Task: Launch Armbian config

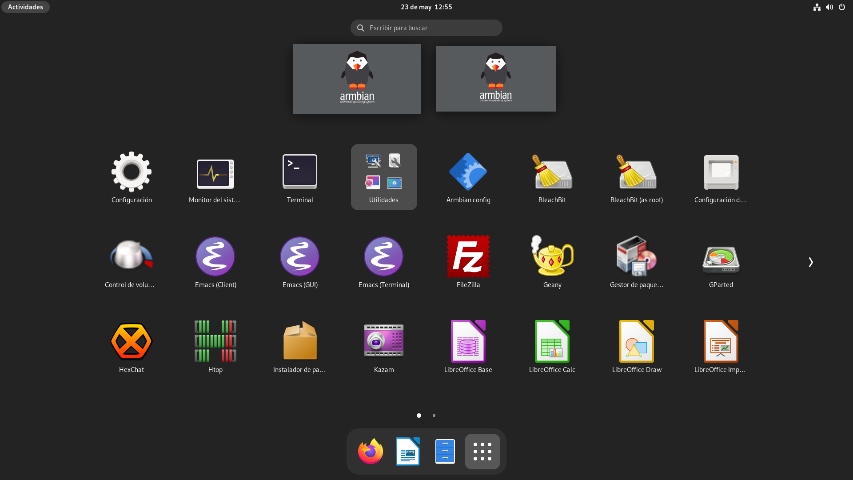Action: pyautogui.click(x=468, y=177)
